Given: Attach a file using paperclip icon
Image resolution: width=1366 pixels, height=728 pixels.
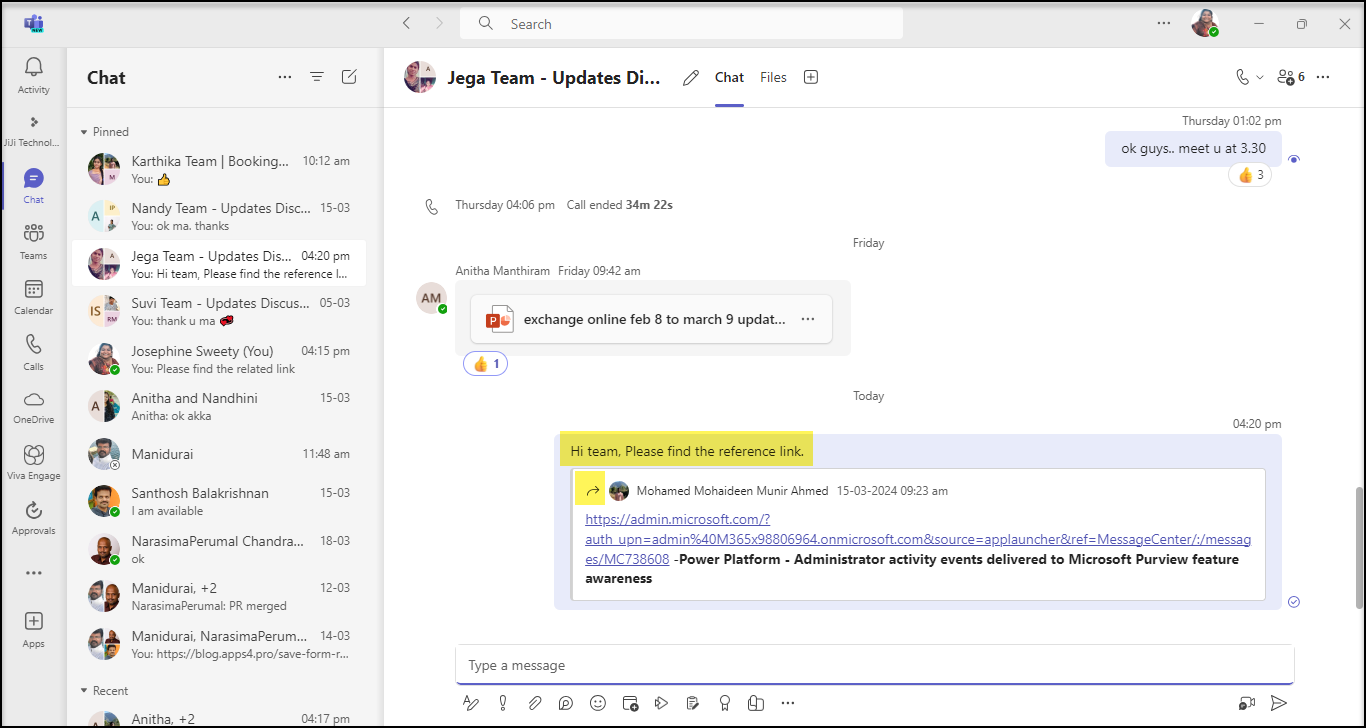Looking at the screenshot, I should click(x=535, y=703).
